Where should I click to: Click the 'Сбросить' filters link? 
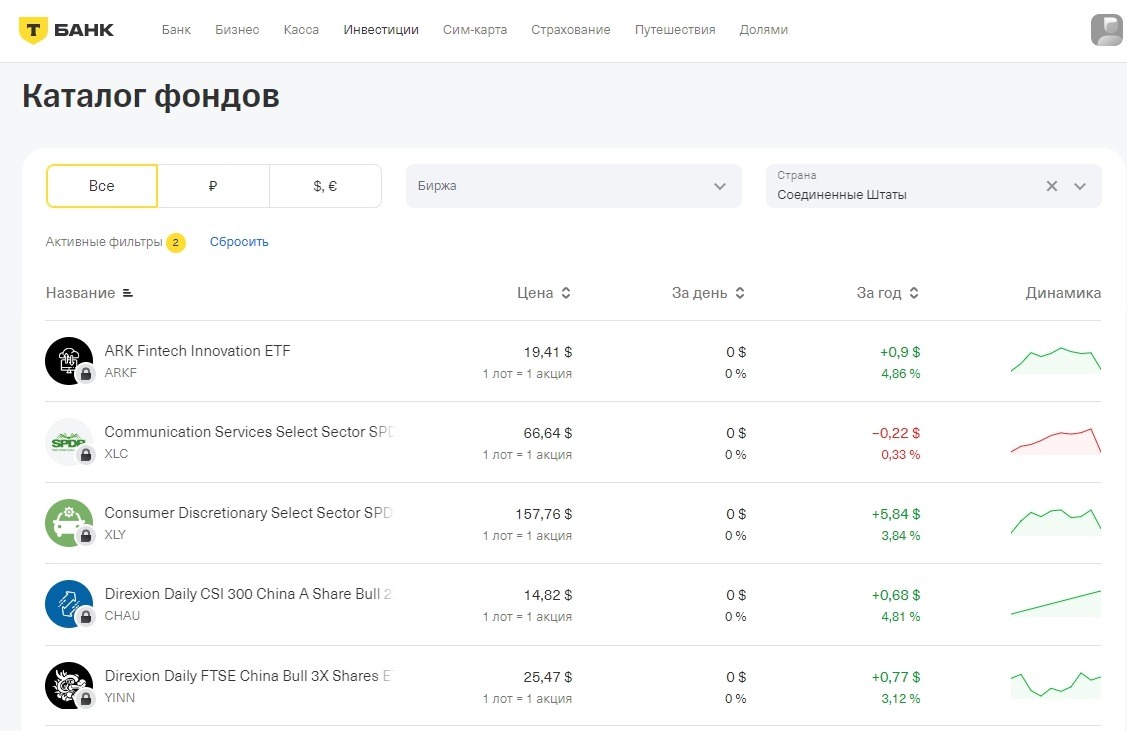[239, 242]
